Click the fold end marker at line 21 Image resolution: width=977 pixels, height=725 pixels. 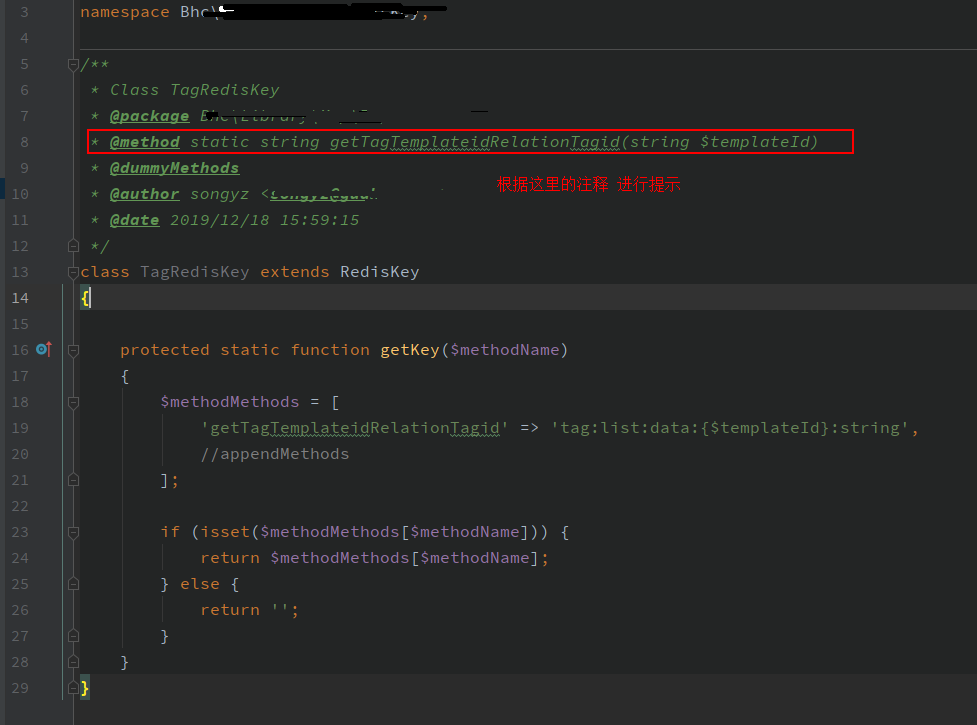(x=73, y=480)
